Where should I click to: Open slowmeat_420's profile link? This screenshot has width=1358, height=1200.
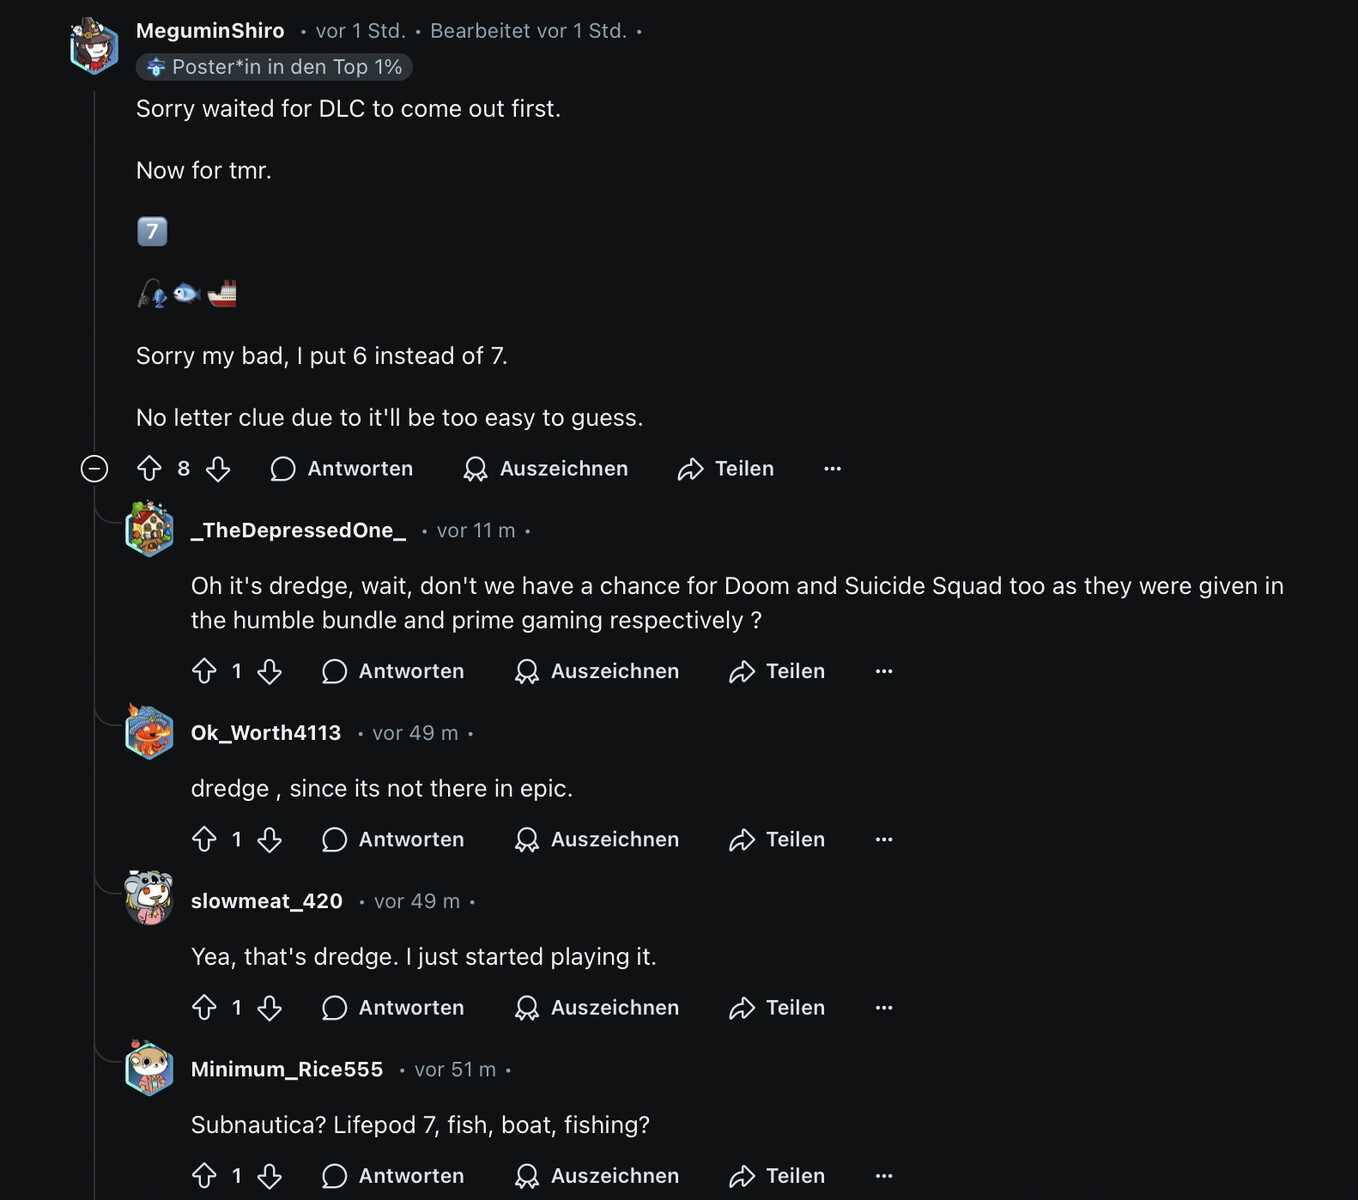[266, 901]
